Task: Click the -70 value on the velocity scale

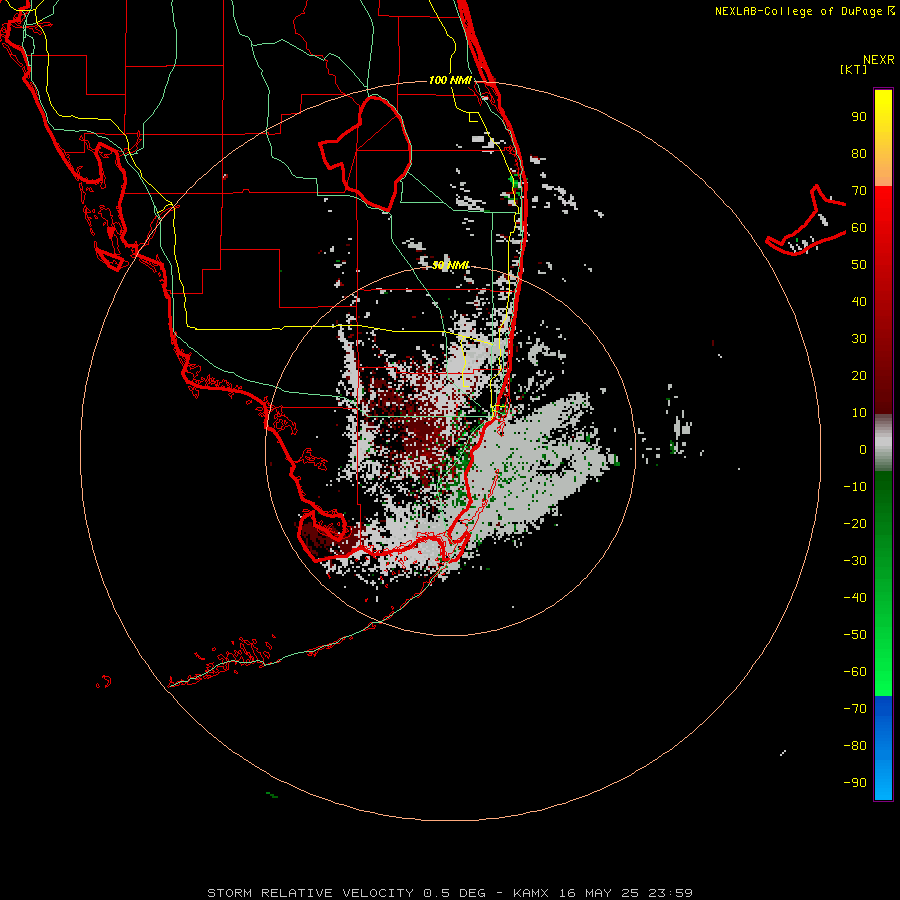Action: point(855,708)
